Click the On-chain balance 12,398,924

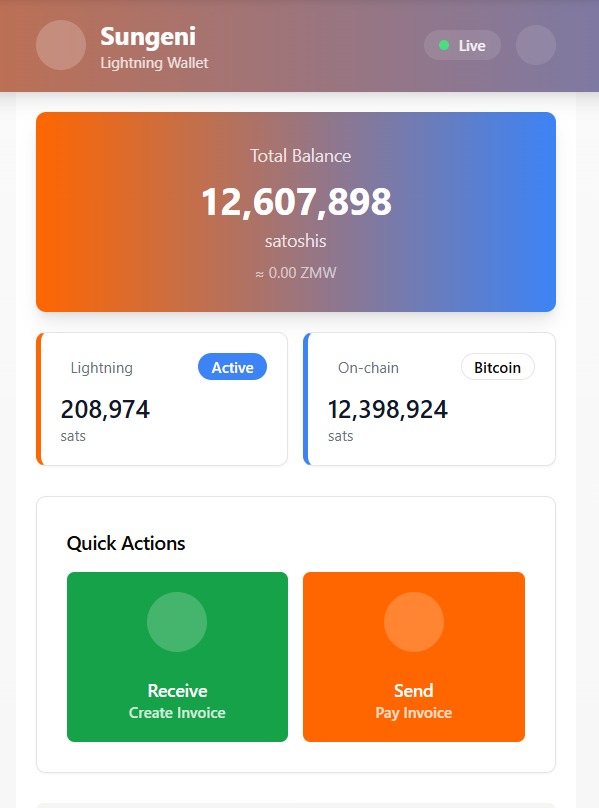388,409
